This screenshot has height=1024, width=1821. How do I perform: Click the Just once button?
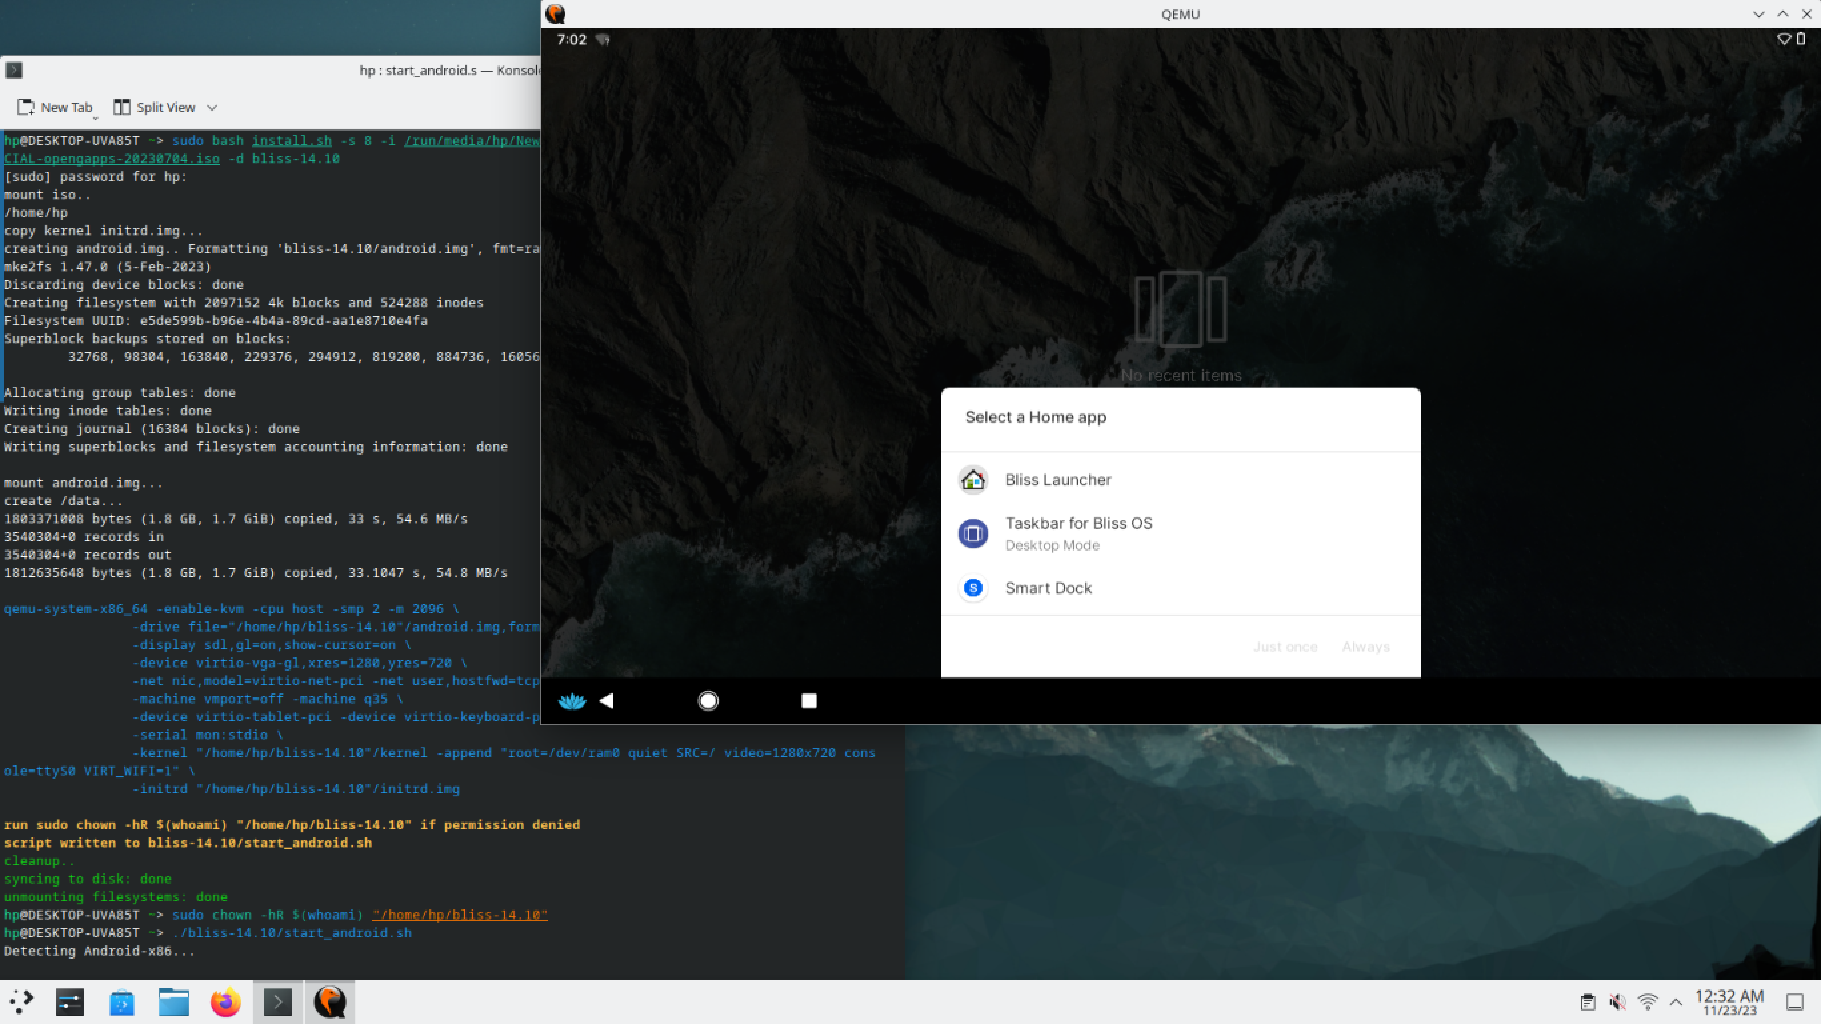pos(1285,647)
